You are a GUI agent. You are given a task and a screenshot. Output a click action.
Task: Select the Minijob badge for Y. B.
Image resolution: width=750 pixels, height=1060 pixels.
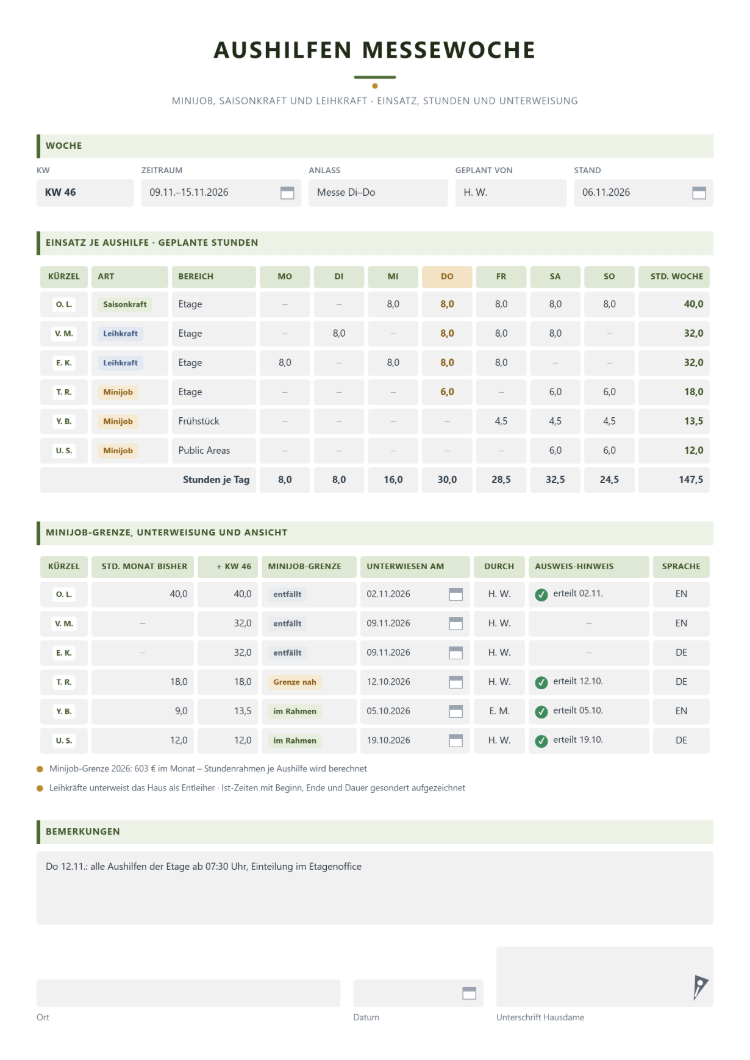(x=118, y=421)
